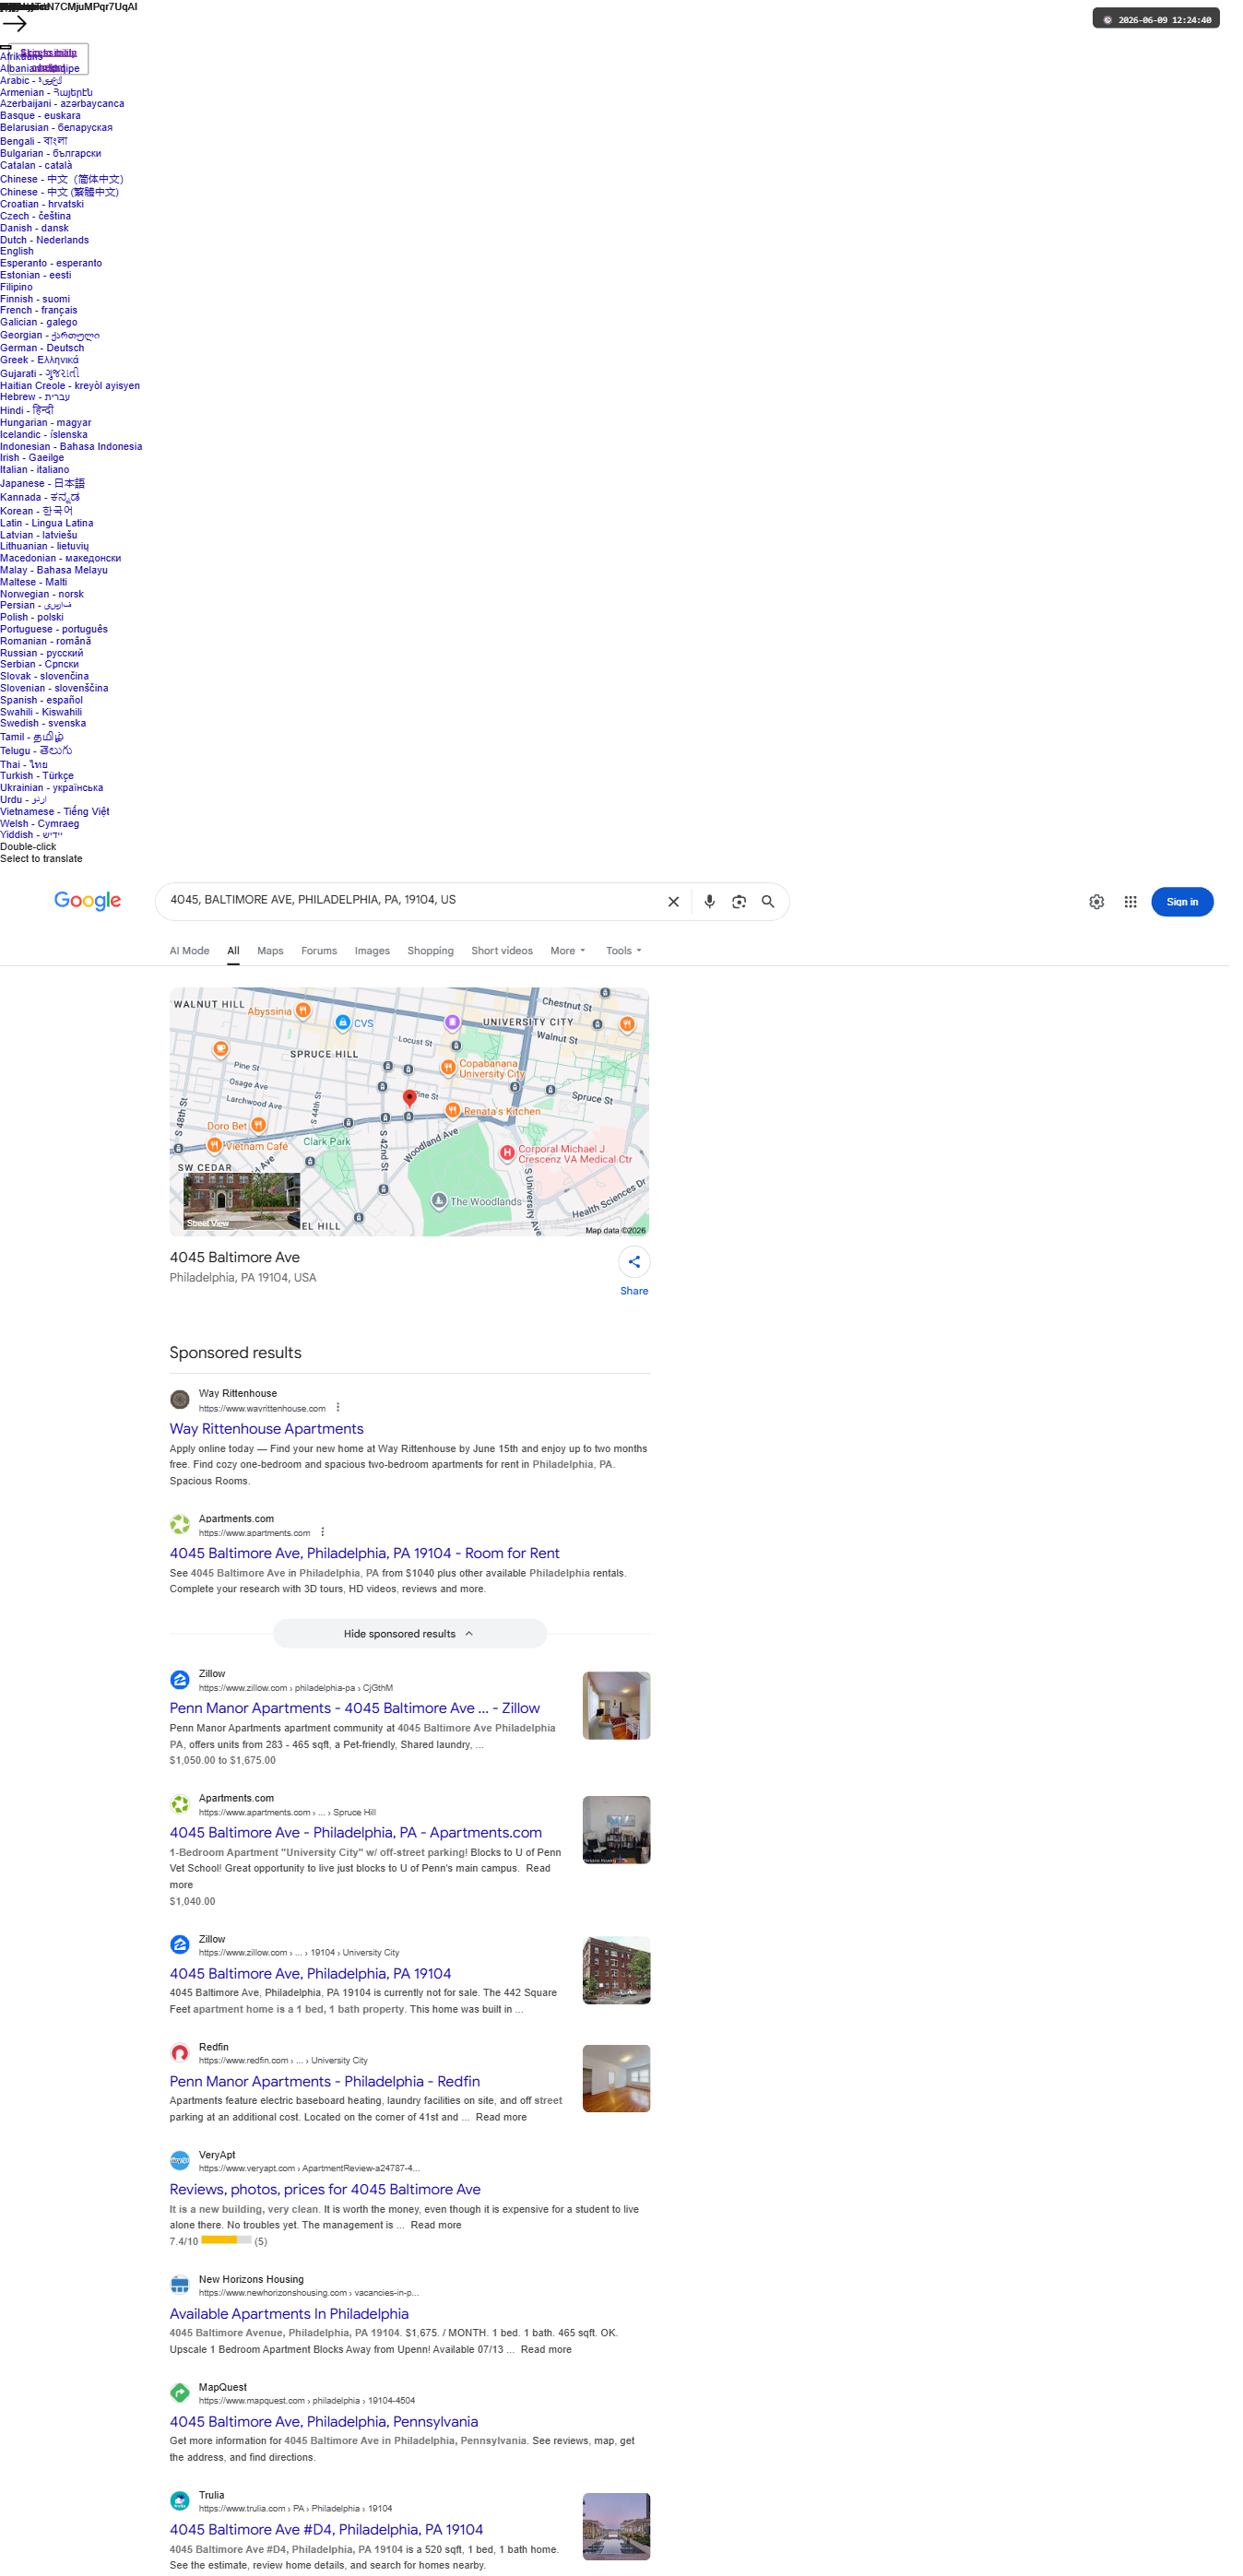Choose German - Deutsch language link
Image resolution: width=1243 pixels, height=2576 pixels.
tap(42, 348)
